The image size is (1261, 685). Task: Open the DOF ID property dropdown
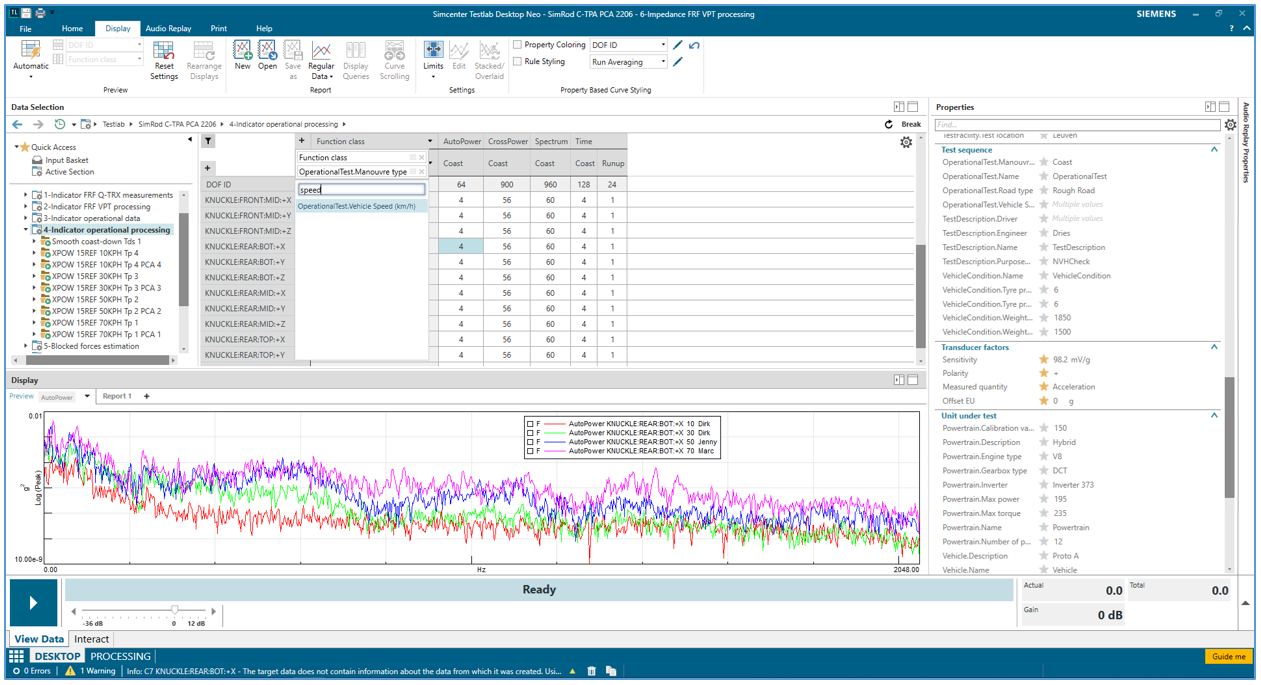tap(665, 44)
